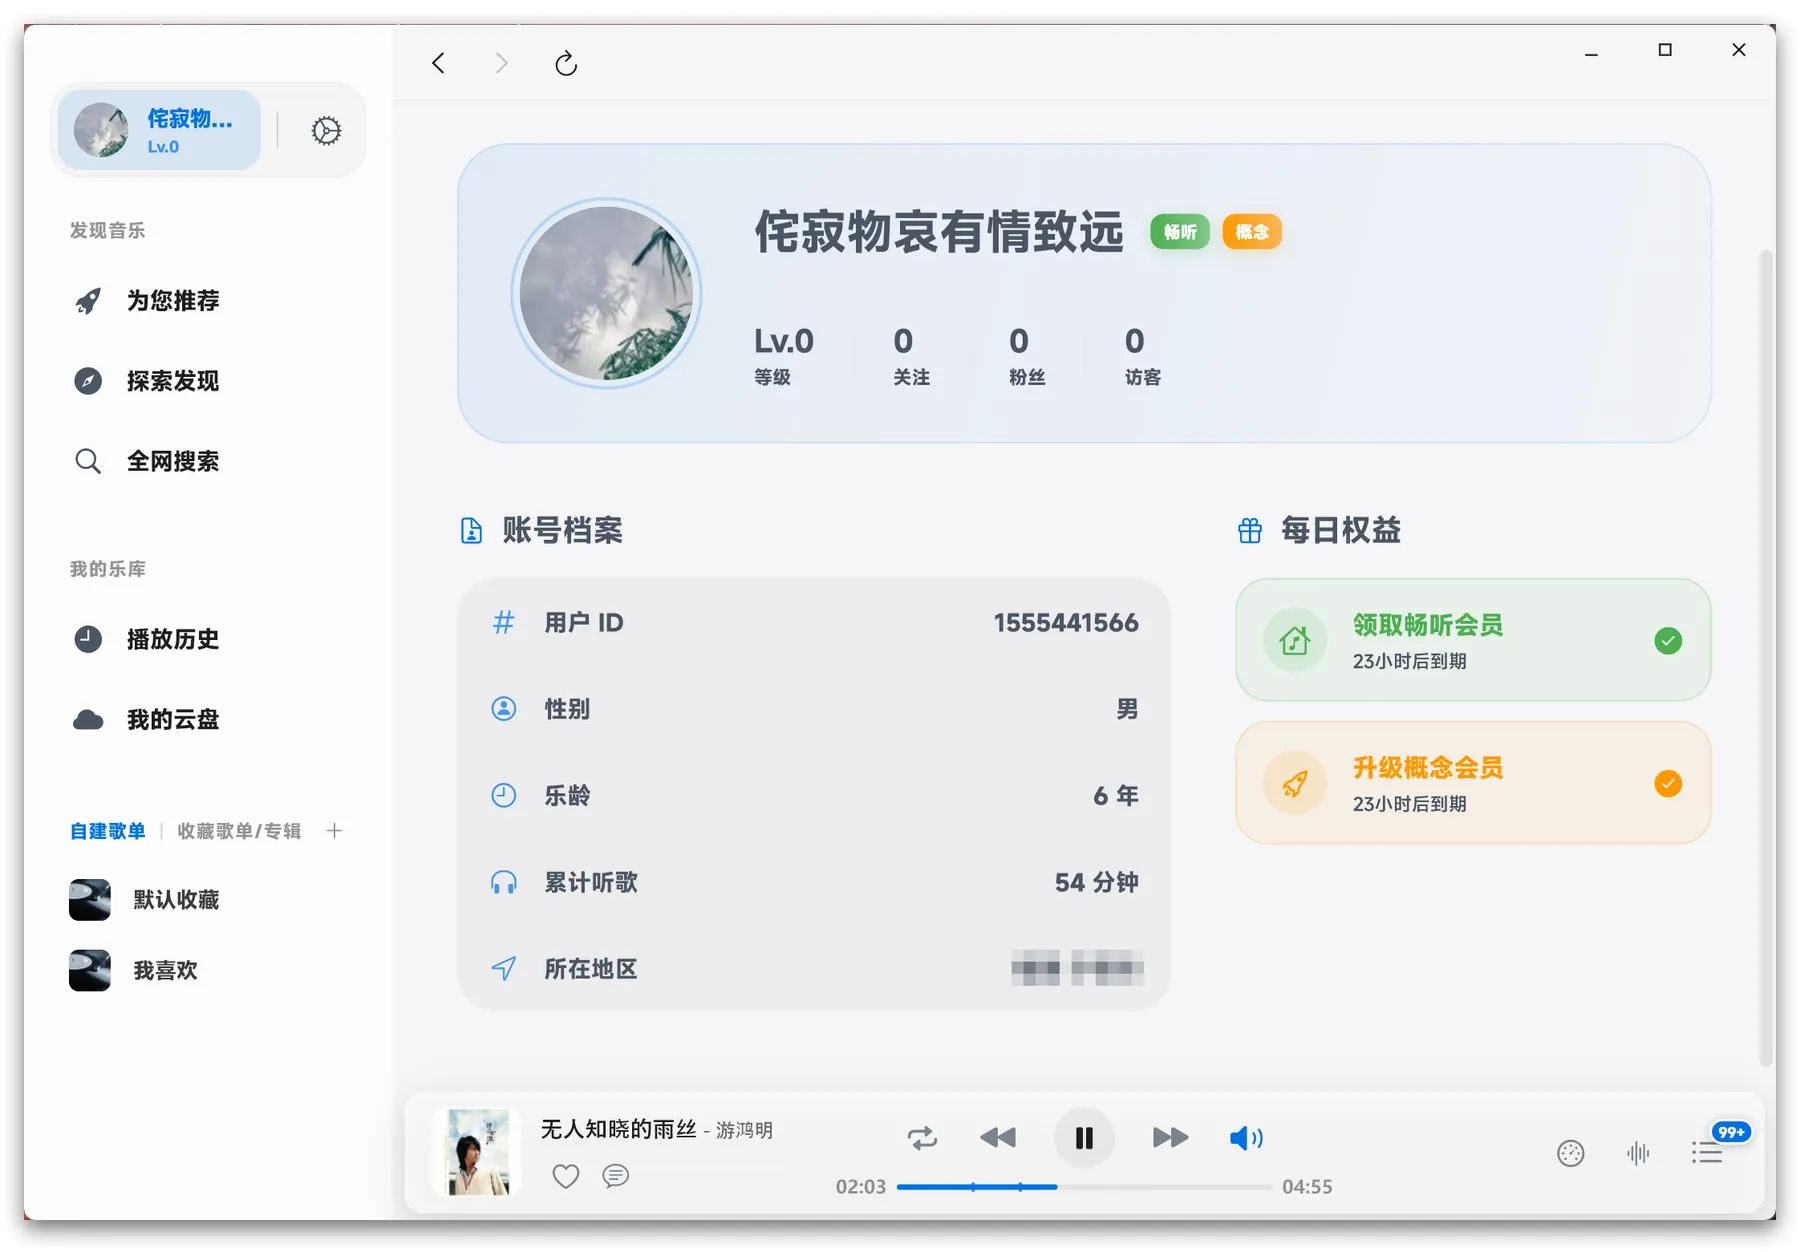The image size is (1800, 1252).
Task: Go back with the left arrow
Action: click(x=438, y=64)
